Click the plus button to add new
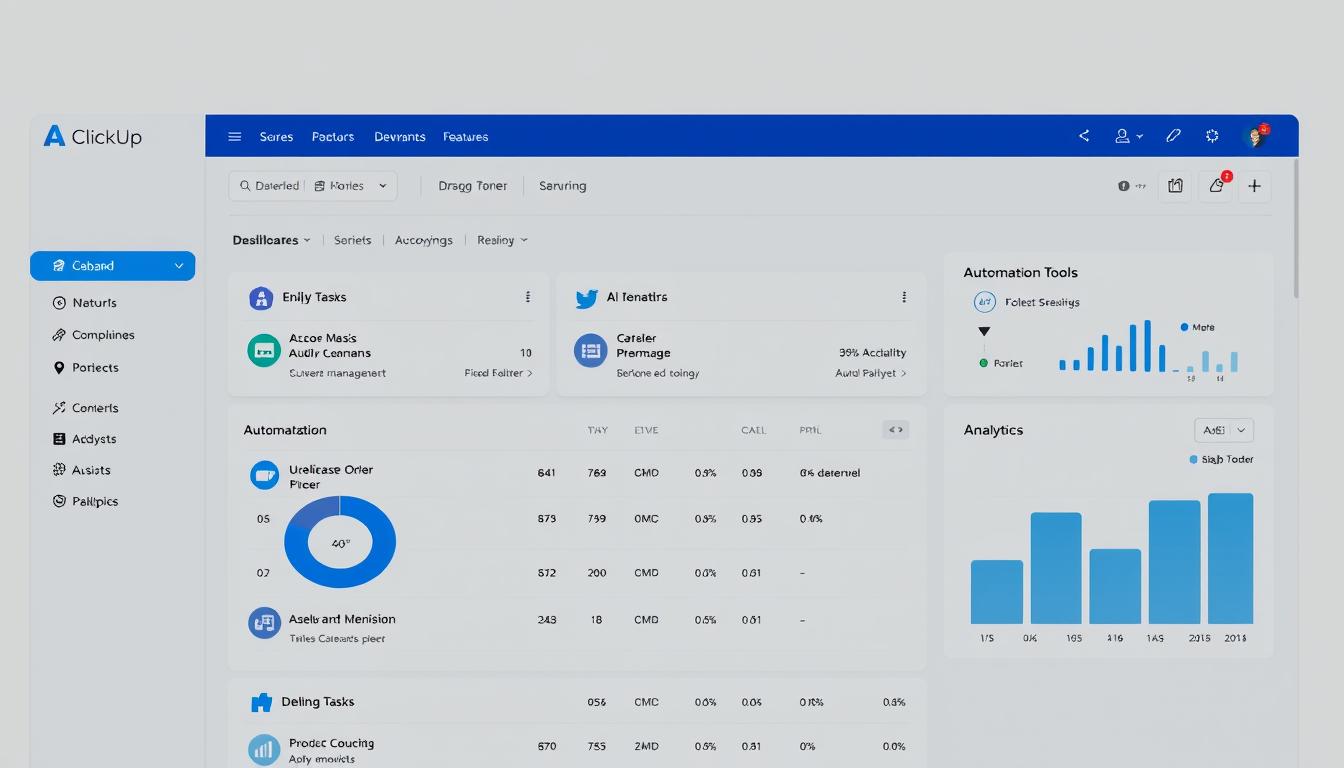The height and width of the screenshot is (768, 1344). click(x=1254, y=186)
